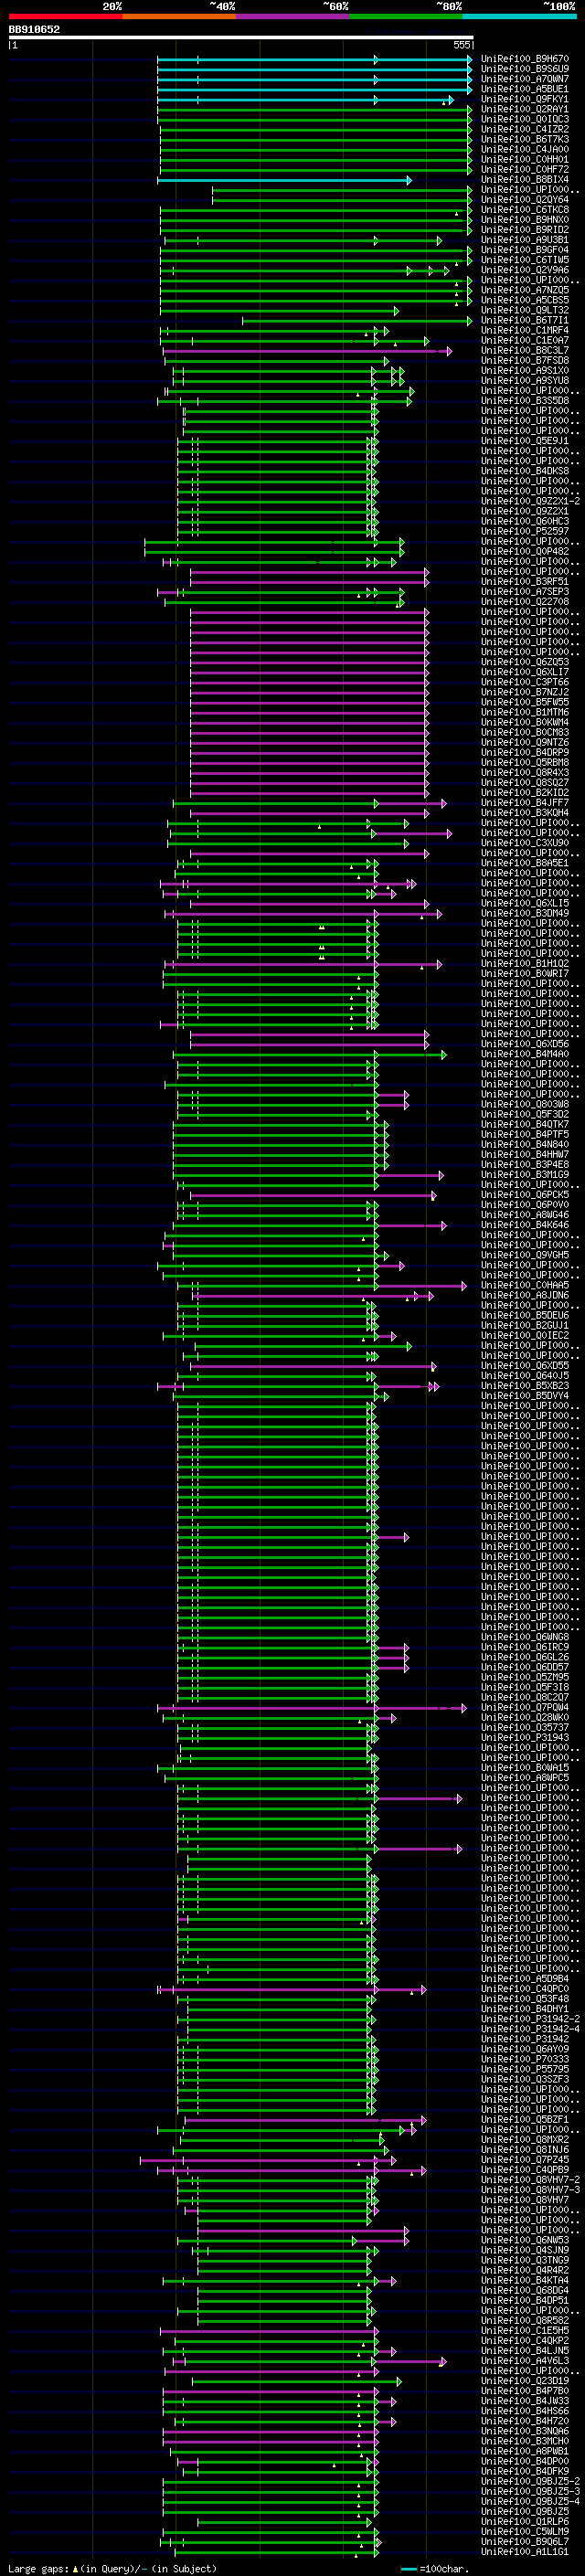Click the white query sequence ruler bar

(241, 38)
